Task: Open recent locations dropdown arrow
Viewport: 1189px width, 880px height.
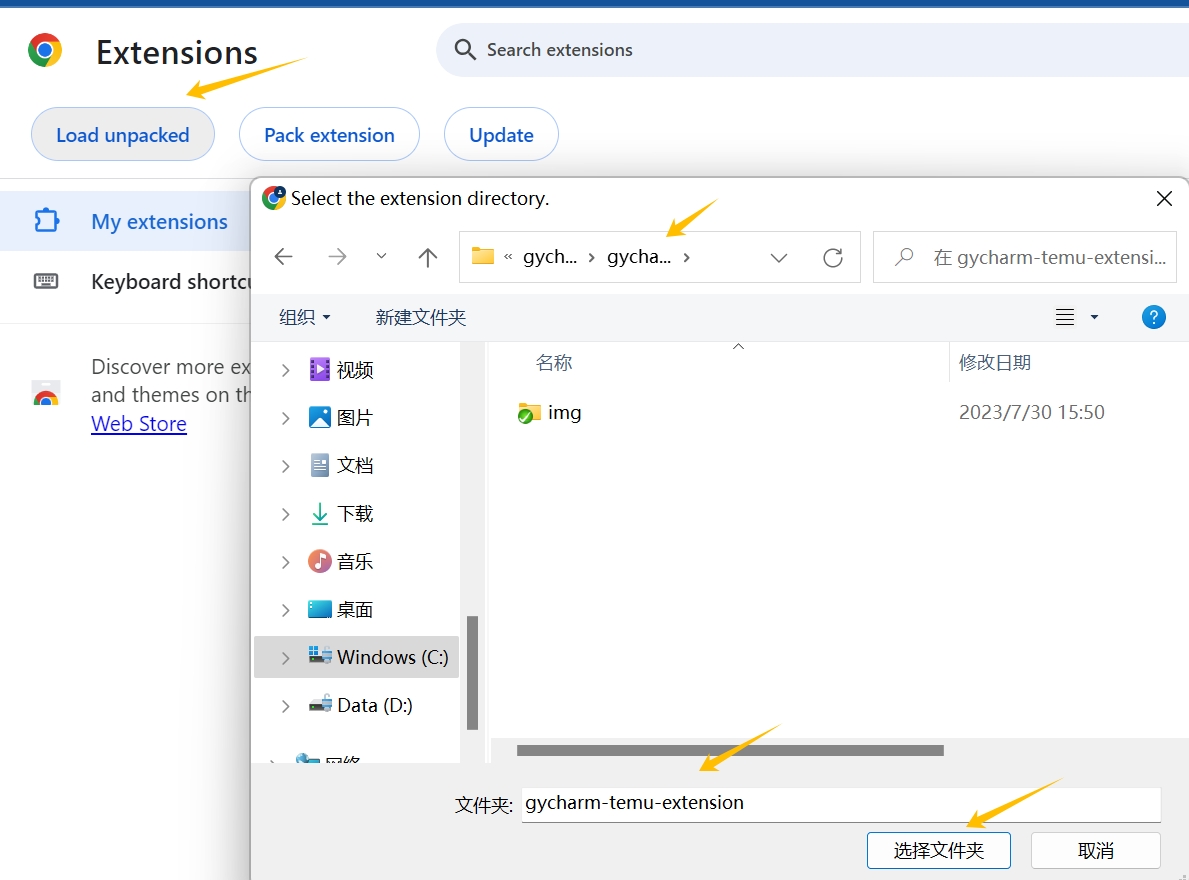Action: (381, 256)
